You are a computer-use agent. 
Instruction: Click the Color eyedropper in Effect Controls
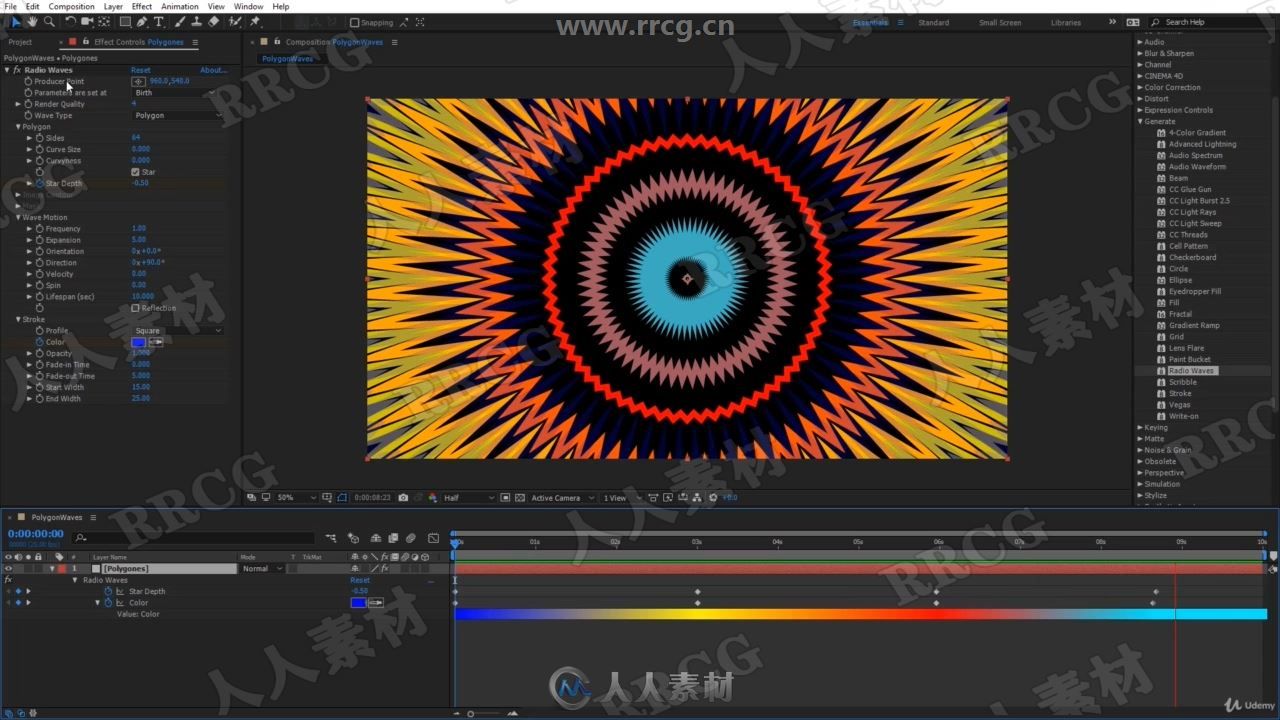point(156,342)
